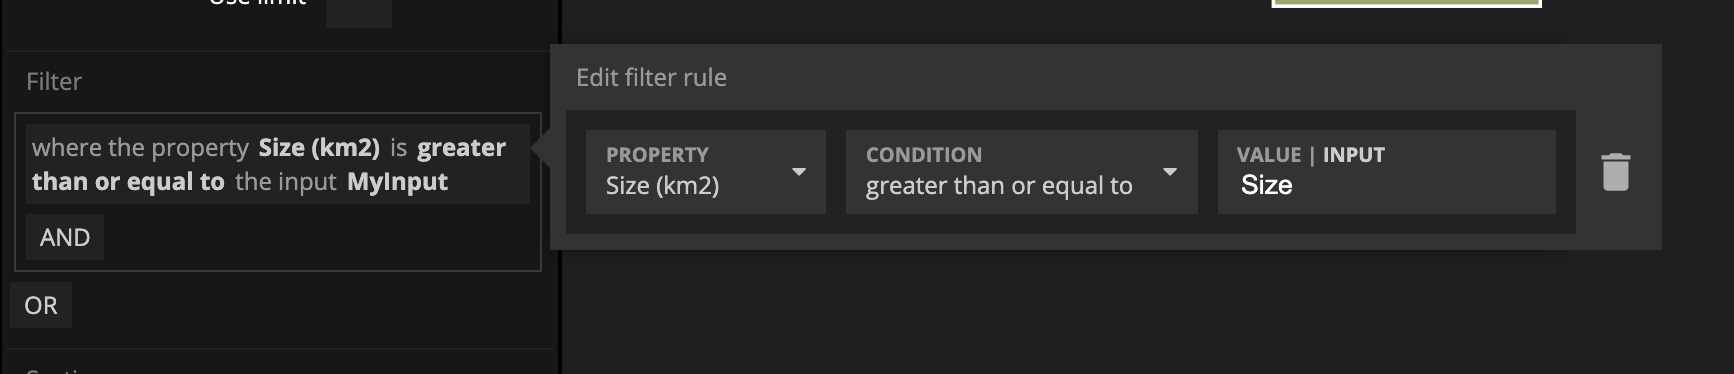1734x374 pixels.
Task: Toggle the Use limit checkbox
Action: (359, 10)
